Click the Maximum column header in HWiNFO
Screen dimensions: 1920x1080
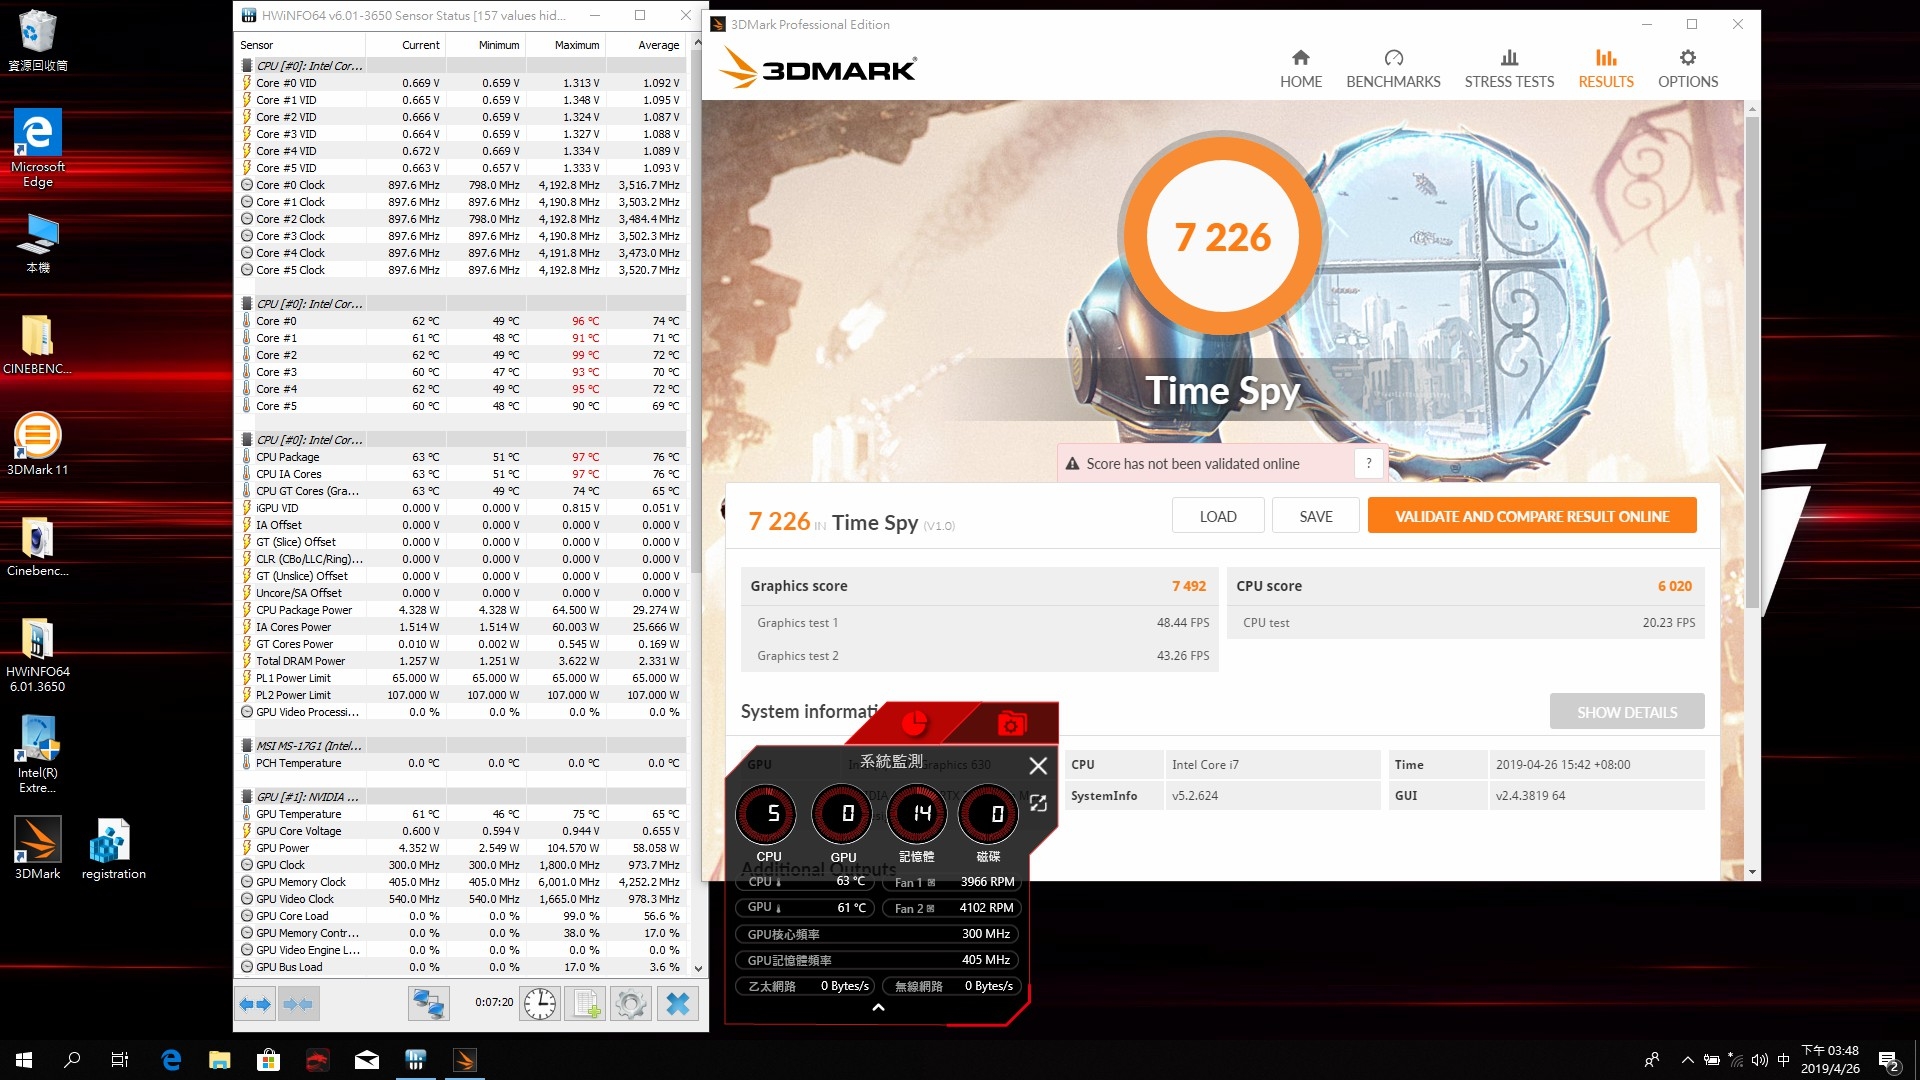565,45
